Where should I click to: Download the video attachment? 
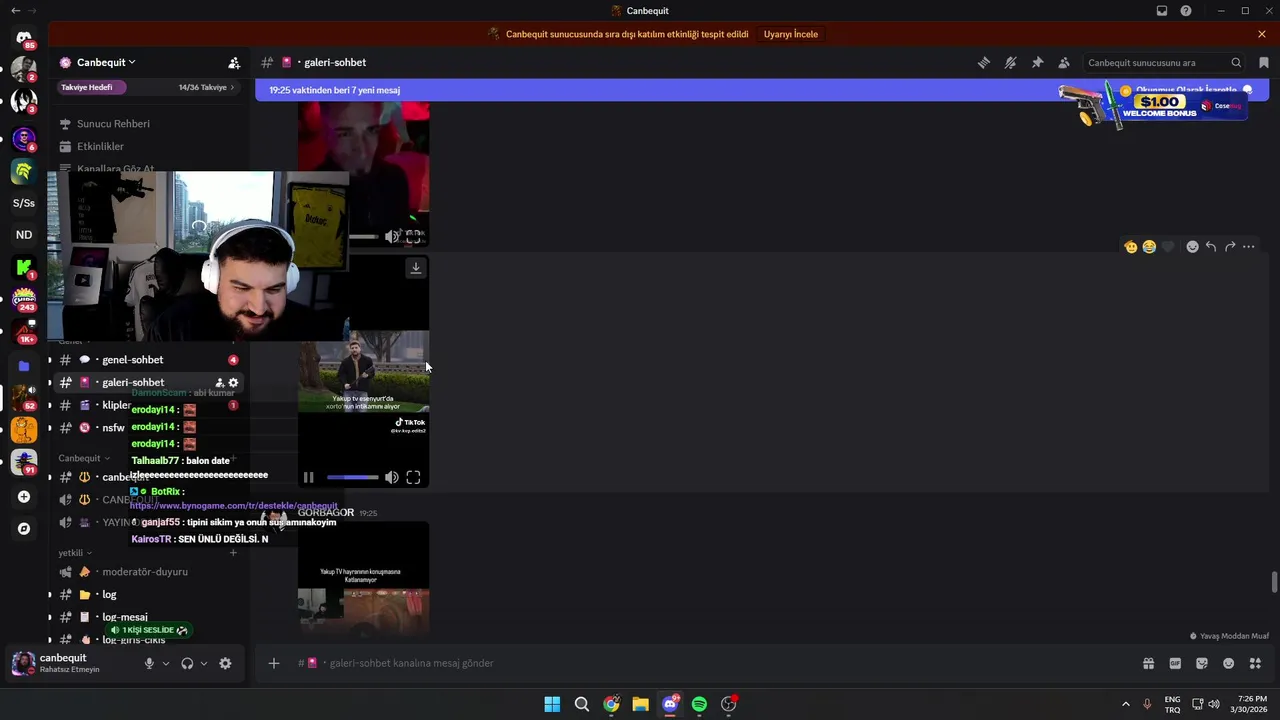[x=416, y=268]
